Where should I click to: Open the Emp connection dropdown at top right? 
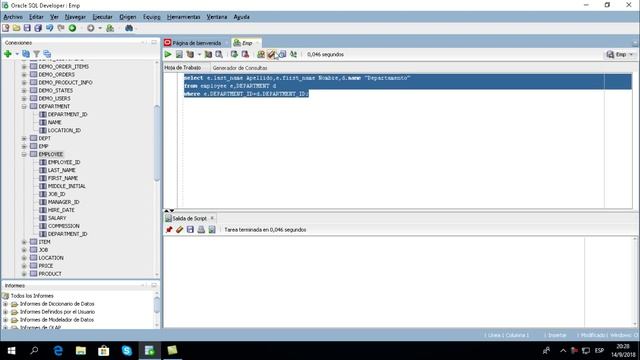[620, 54]
